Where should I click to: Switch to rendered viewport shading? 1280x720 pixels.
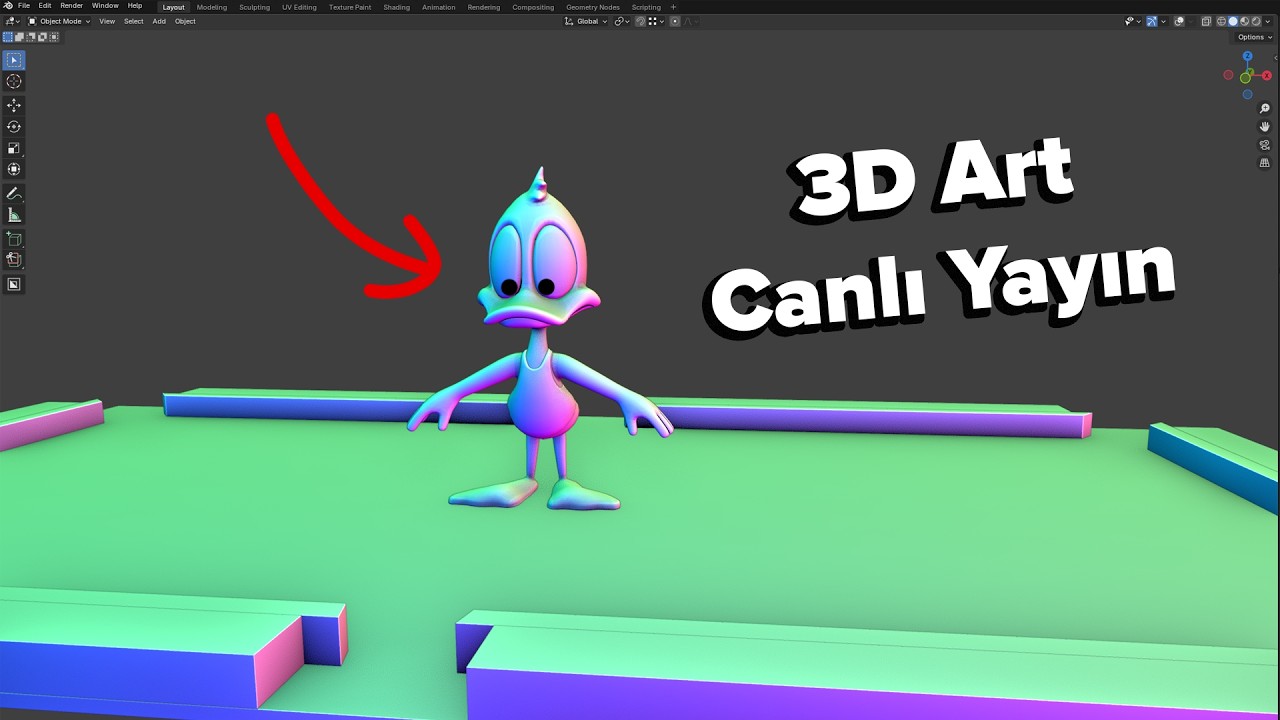(x=1256, y=21)
